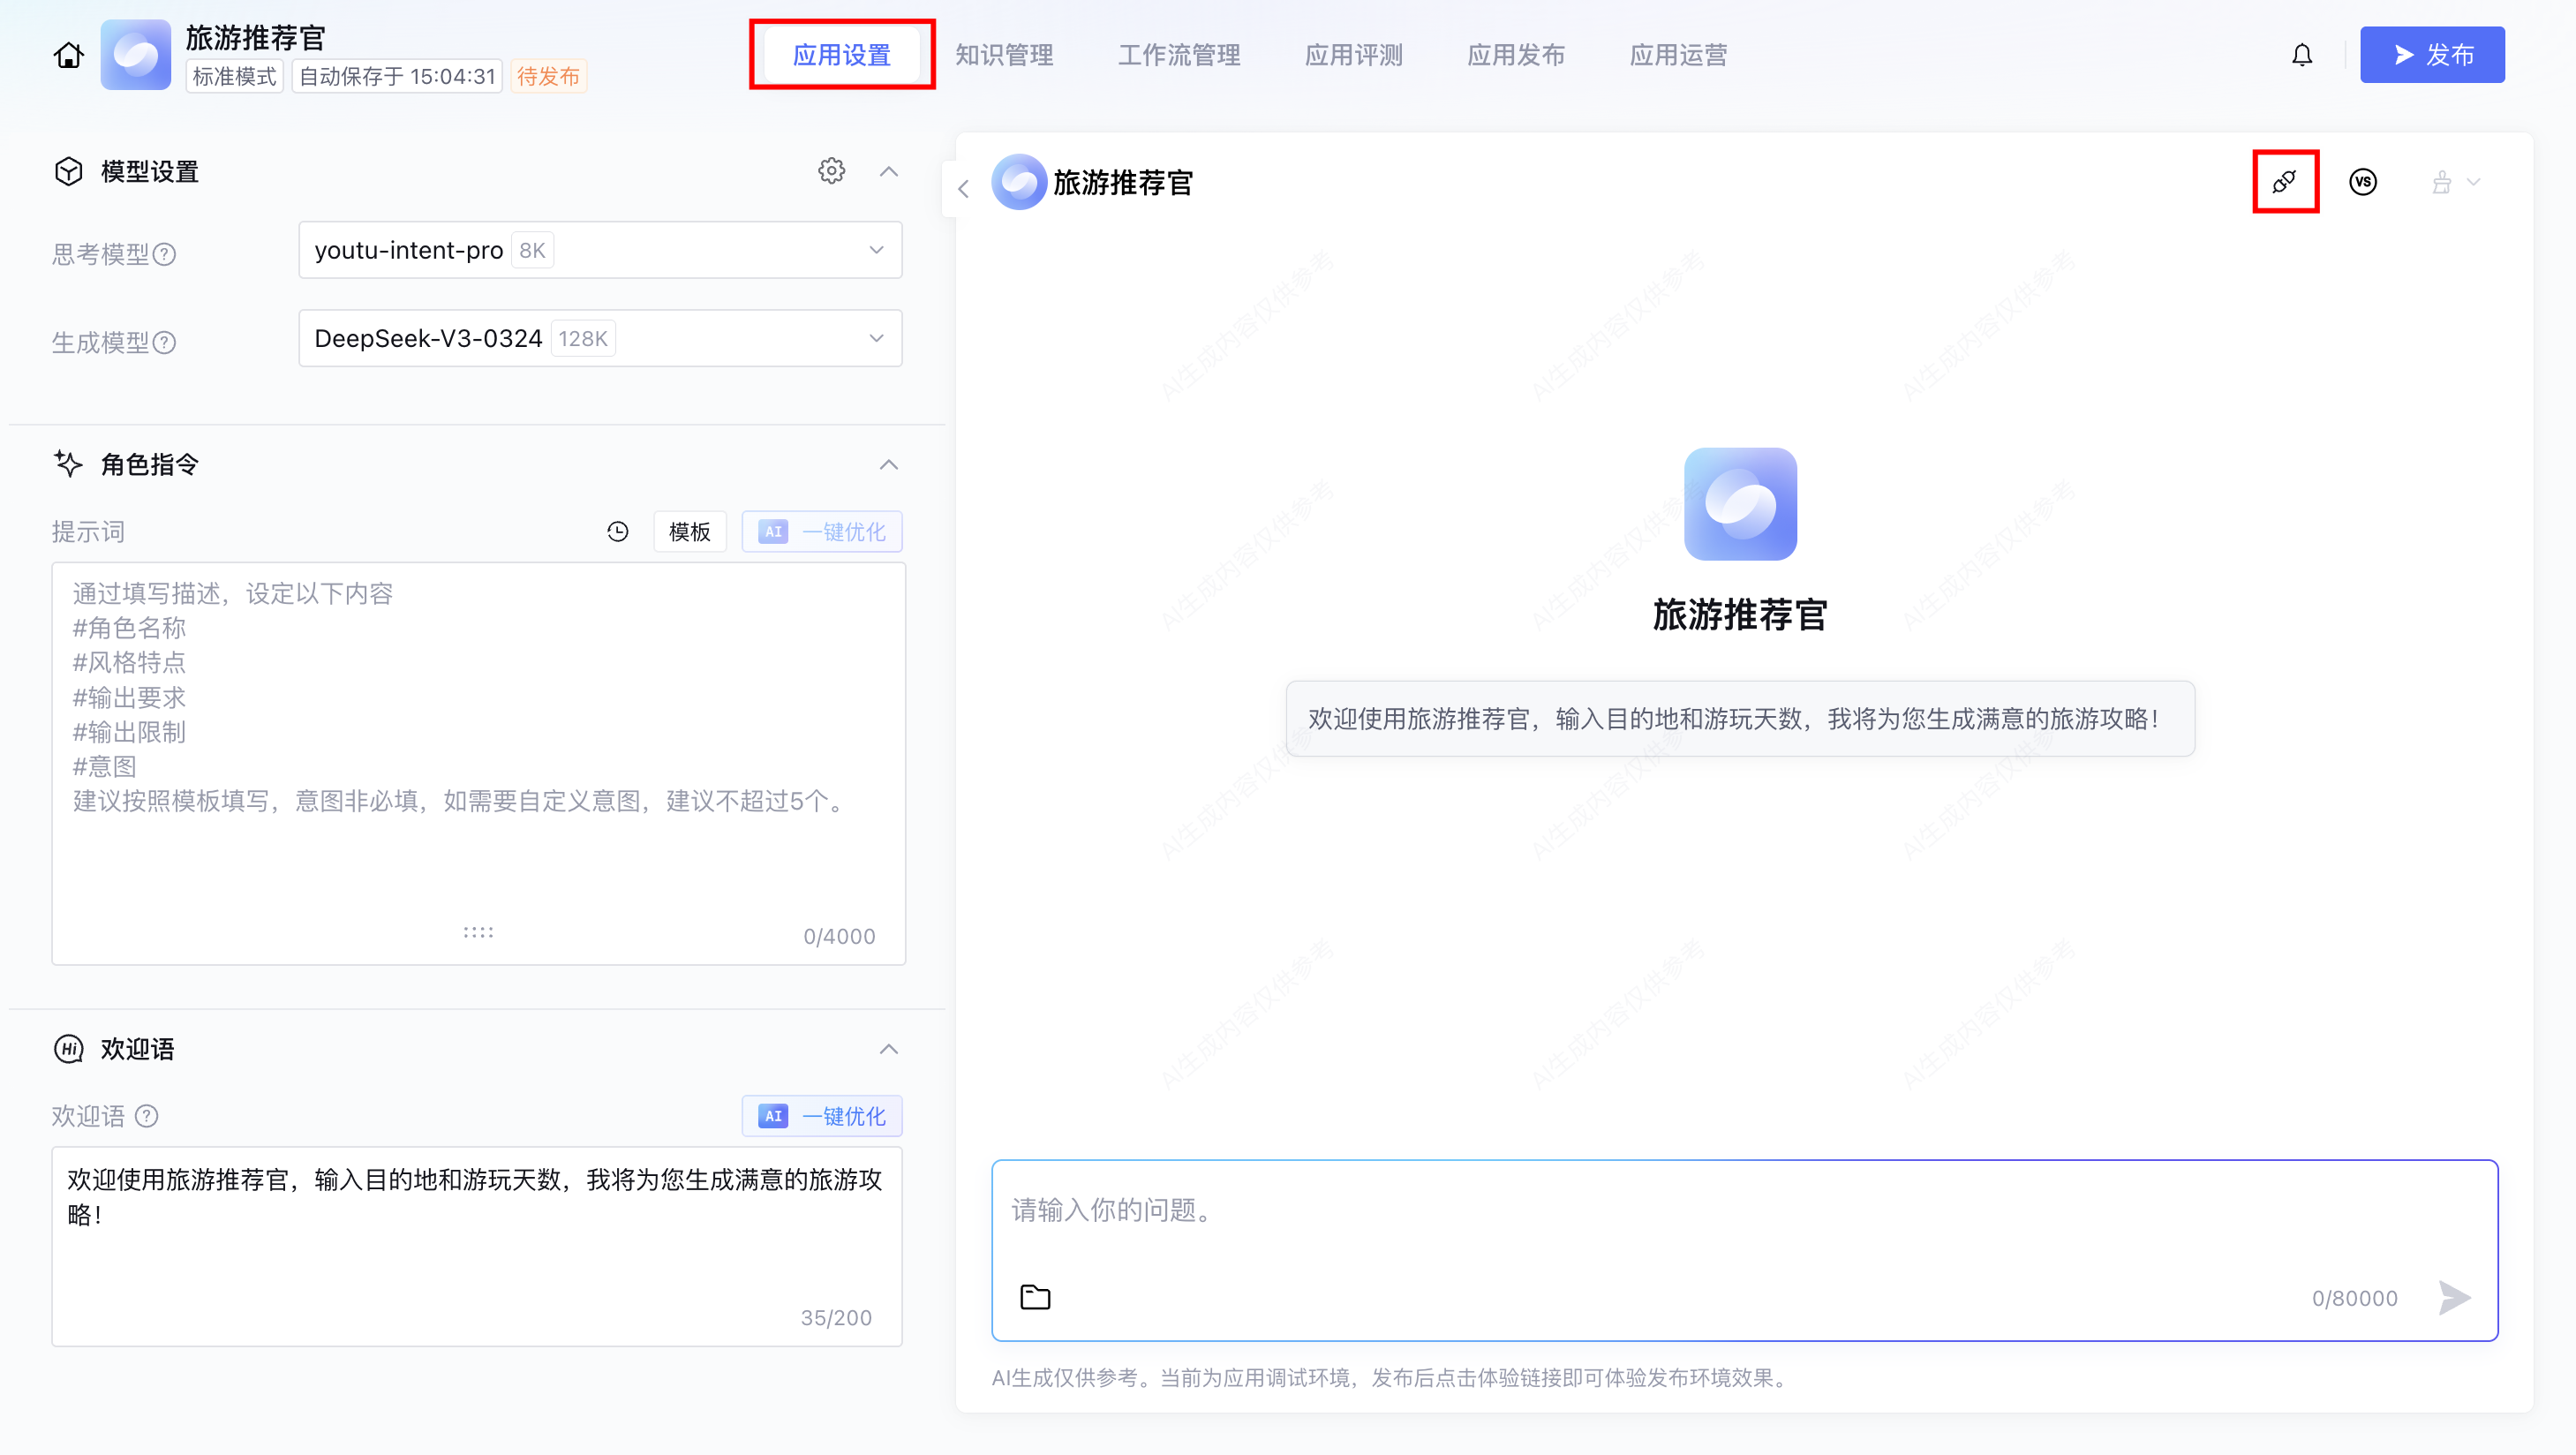Click help icon beside 思考模型
This screenshot has height=1455, width=2576.
(x=165, y=255)
